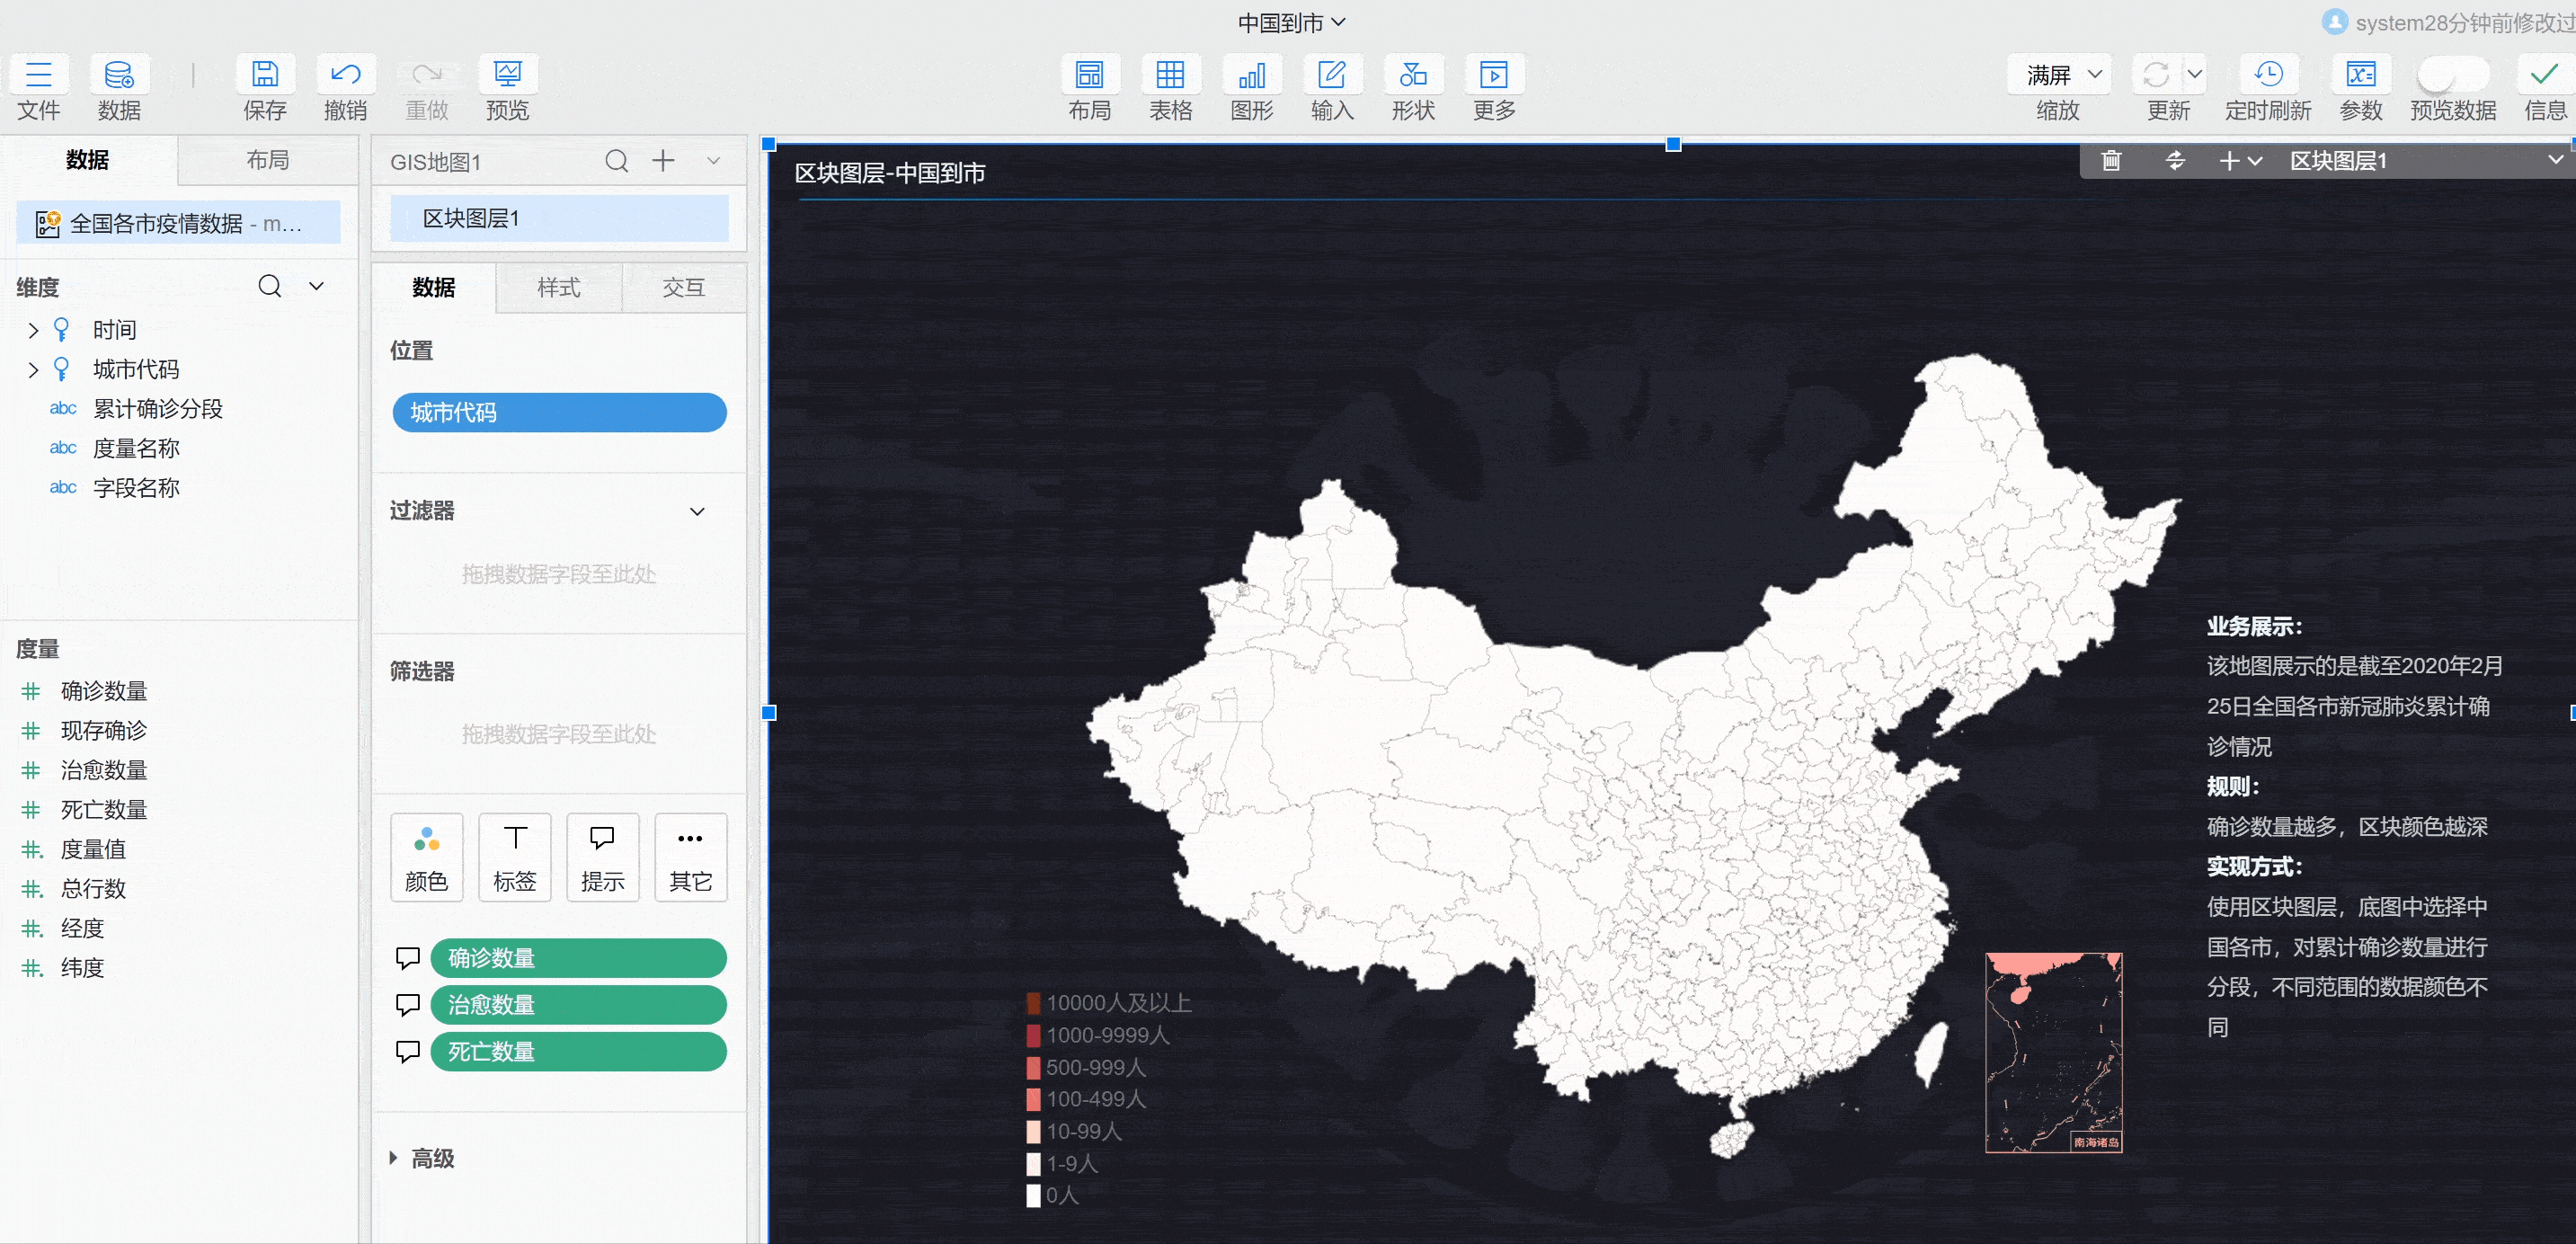Open the 参数 parameters icon
This screenshot has width=2576, height=1244.
(x=2361, y=75)
